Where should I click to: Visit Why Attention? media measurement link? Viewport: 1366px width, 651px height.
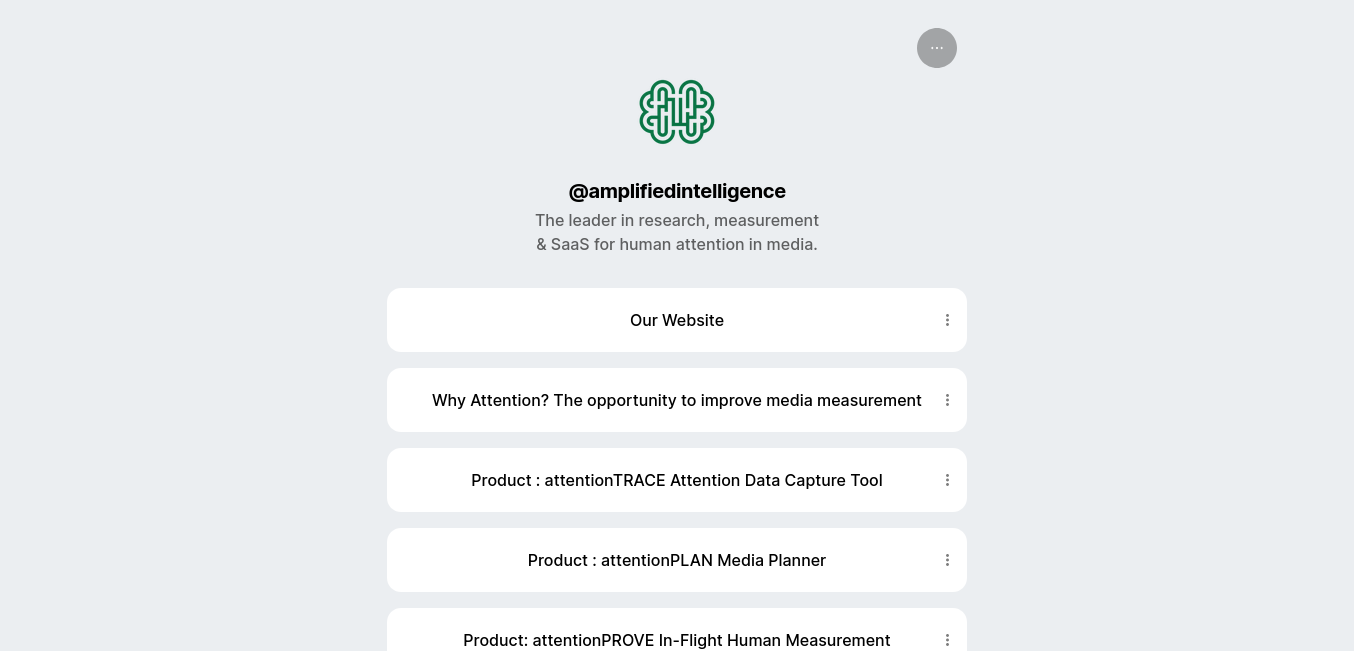pos(677,400)
